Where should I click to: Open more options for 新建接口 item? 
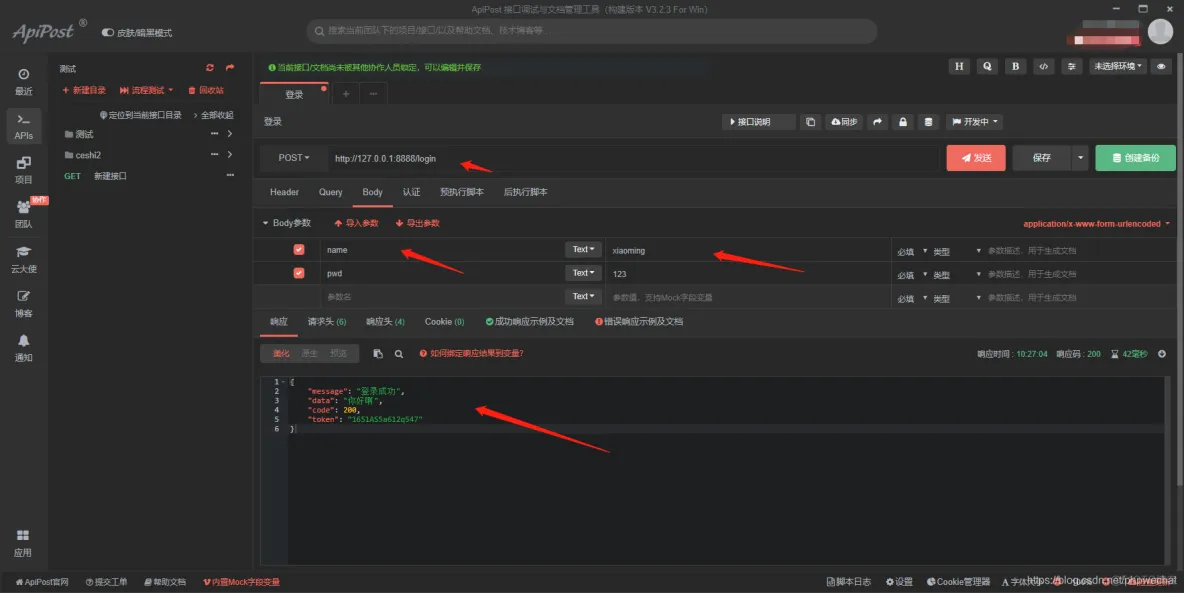pyautogui.click(x=230, y=175)
